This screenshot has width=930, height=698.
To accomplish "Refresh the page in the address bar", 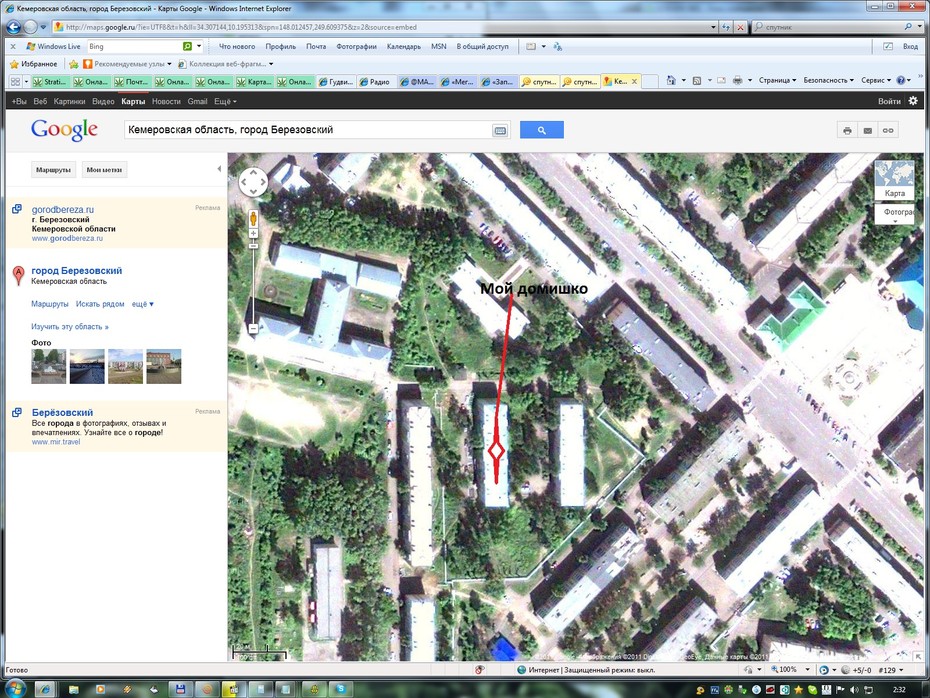I will pyautogui.click(x=727, y=27).
